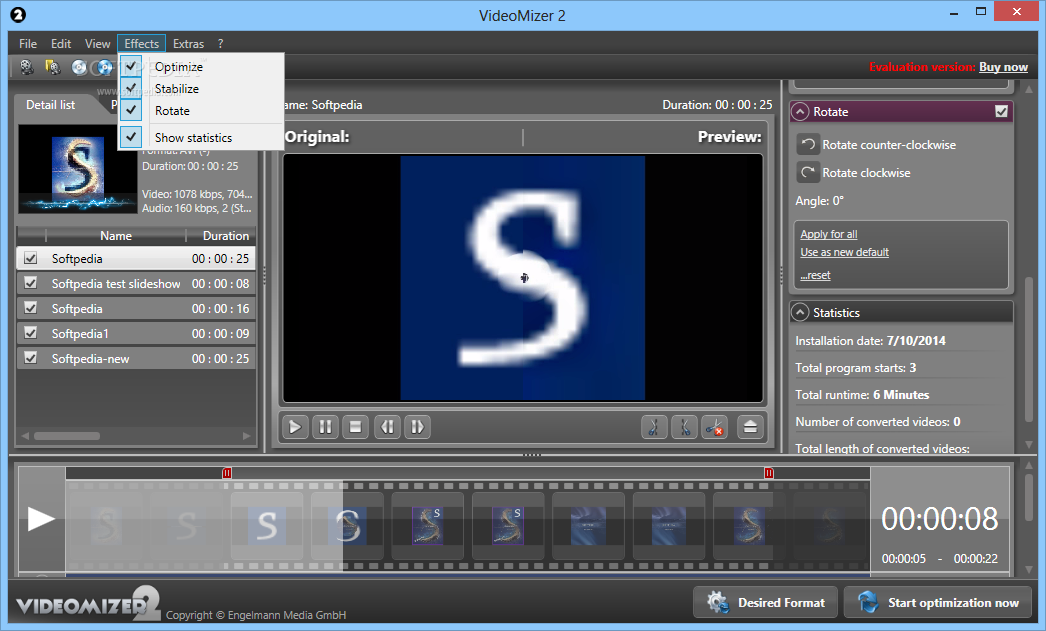Click the large timeline play button
The image size is (1046, 631).
[41, 519]
